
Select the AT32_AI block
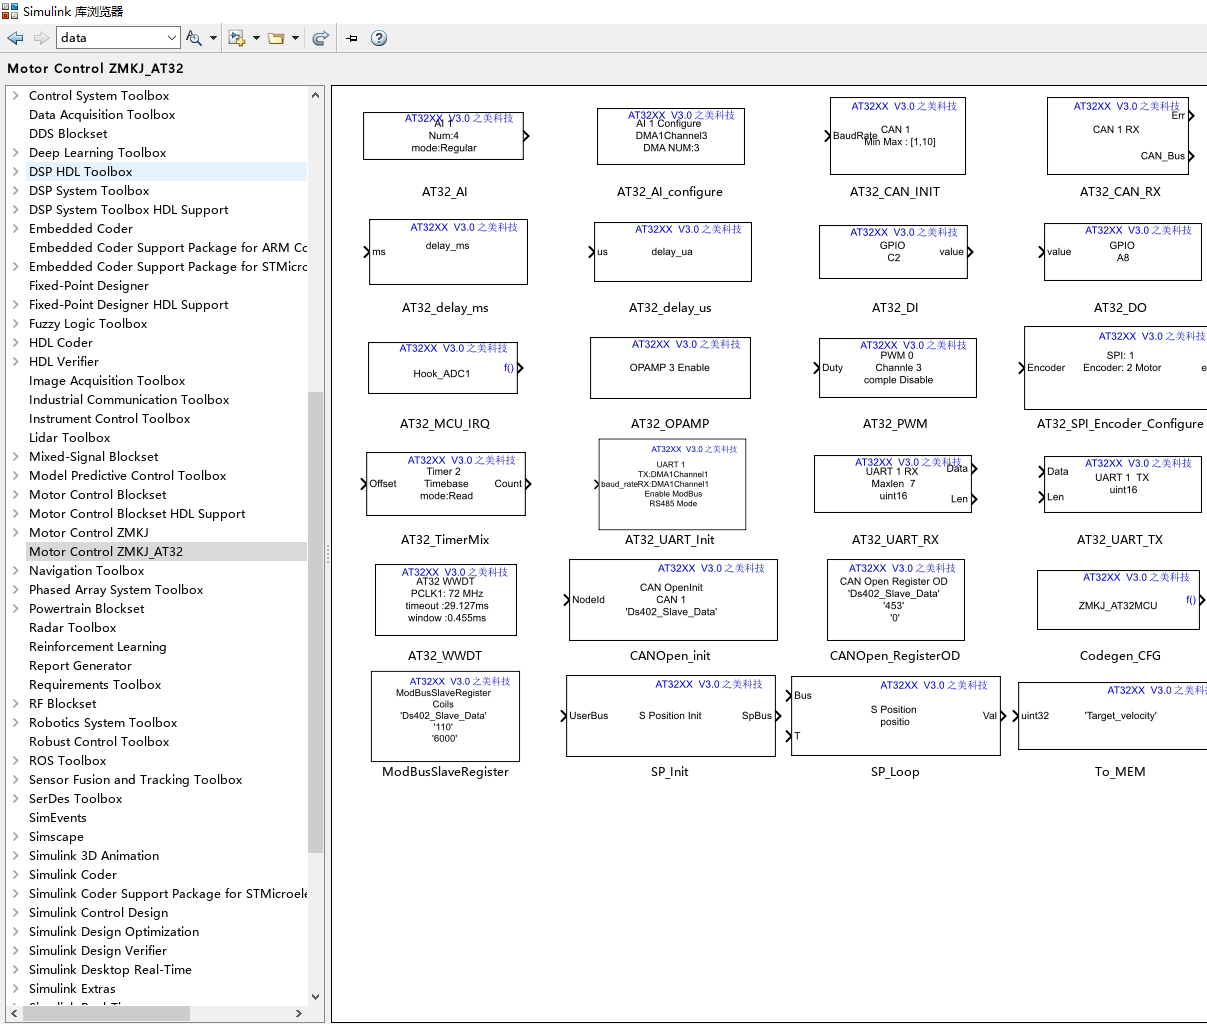pos(444,136)
